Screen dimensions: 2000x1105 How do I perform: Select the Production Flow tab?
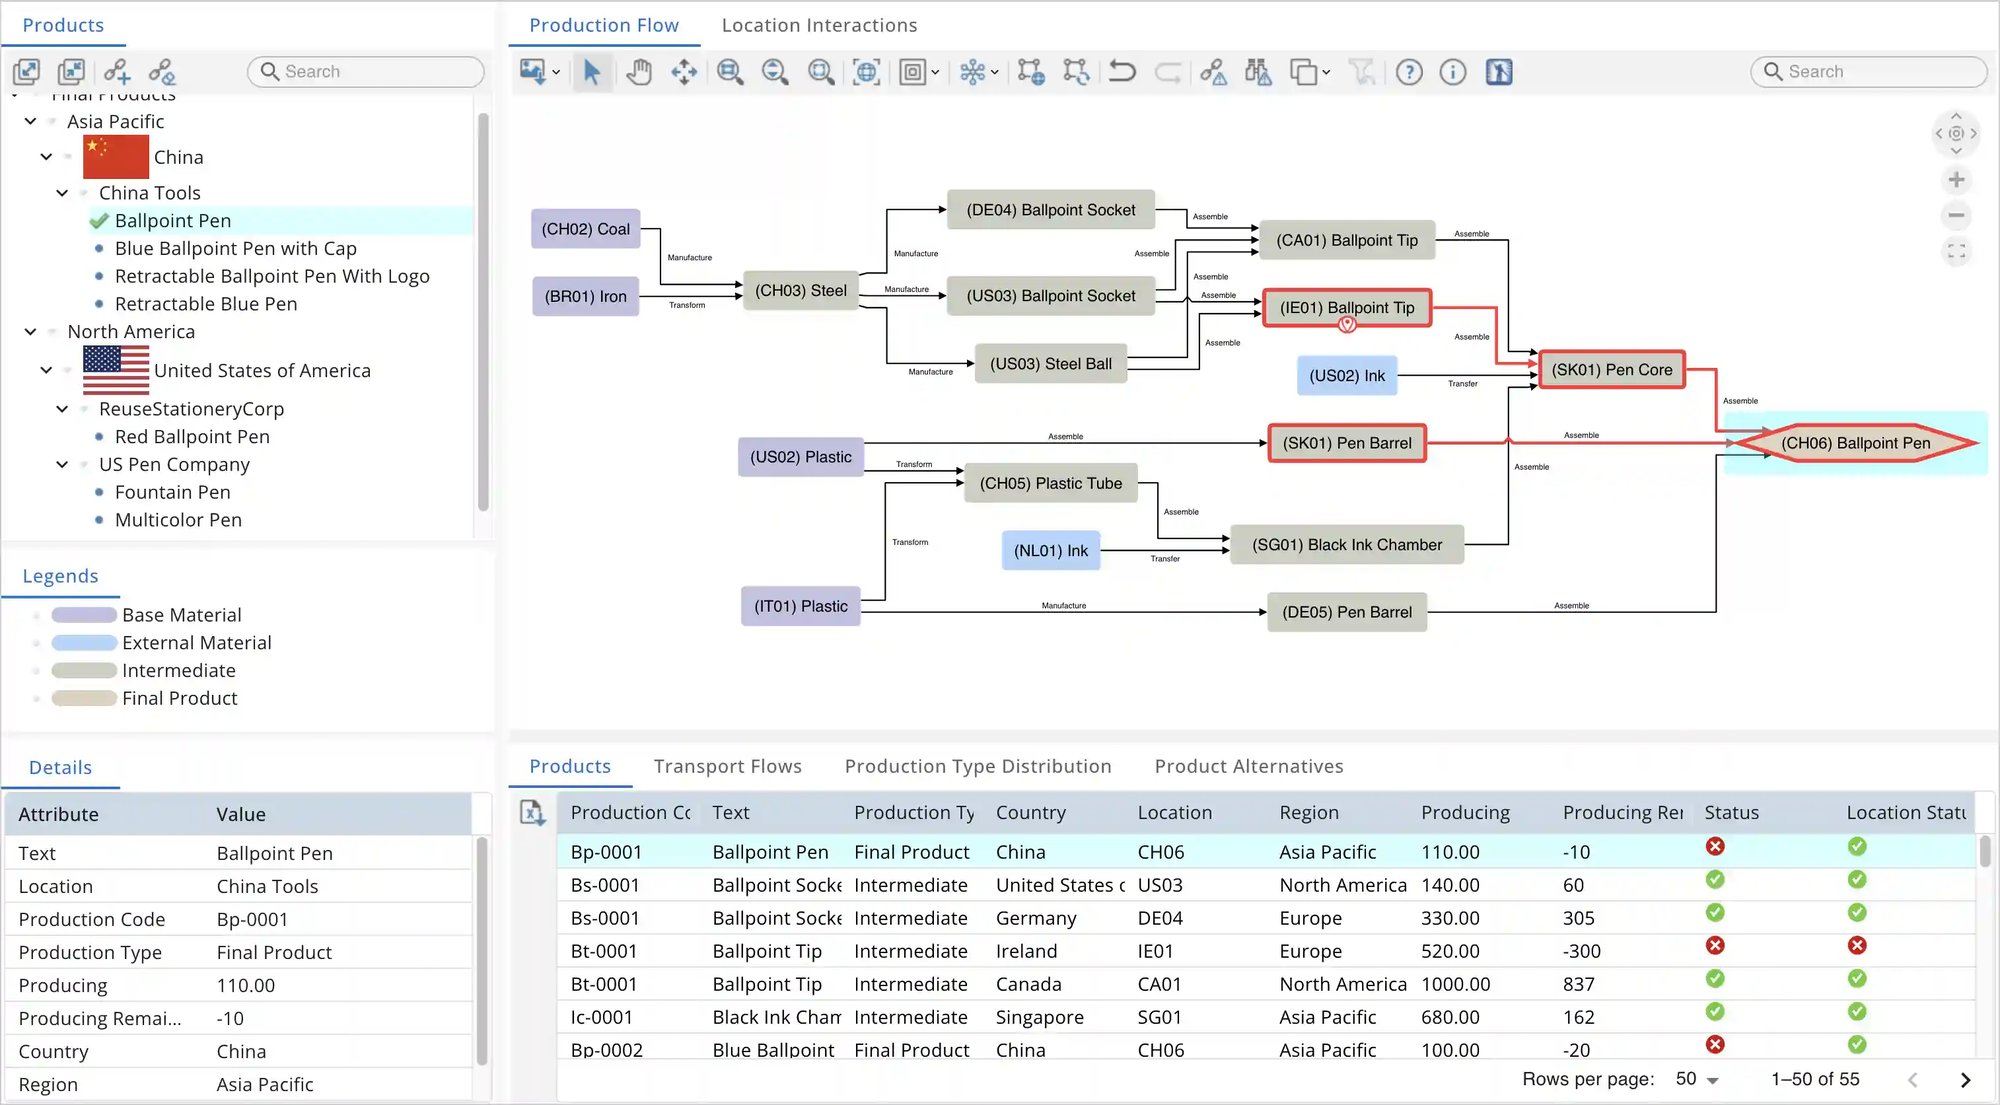click(x=604, y=25)
